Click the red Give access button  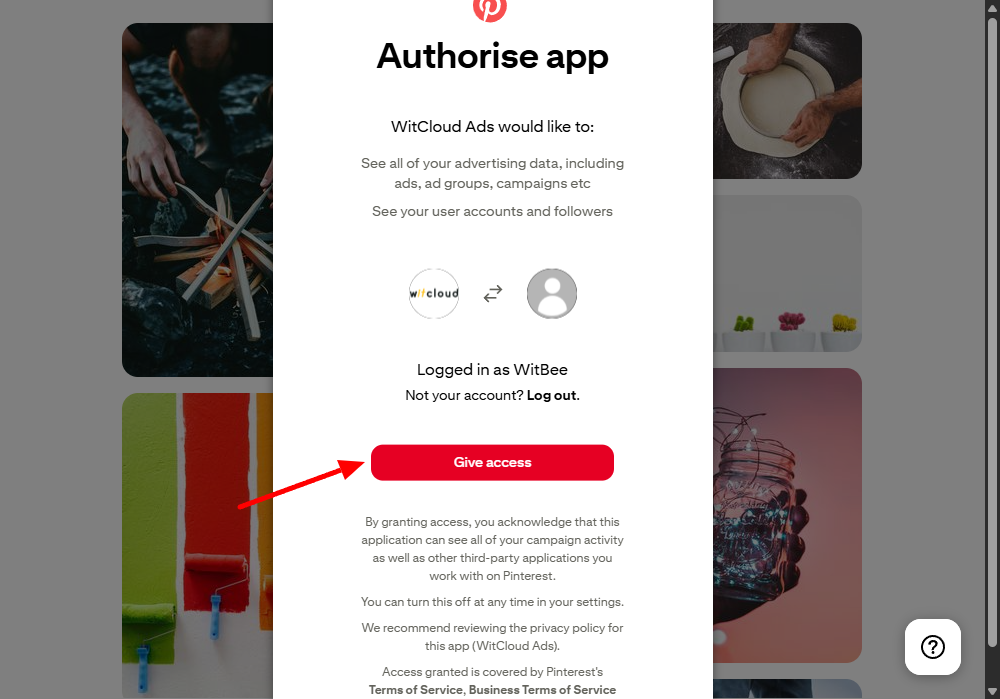click(492, 462)
